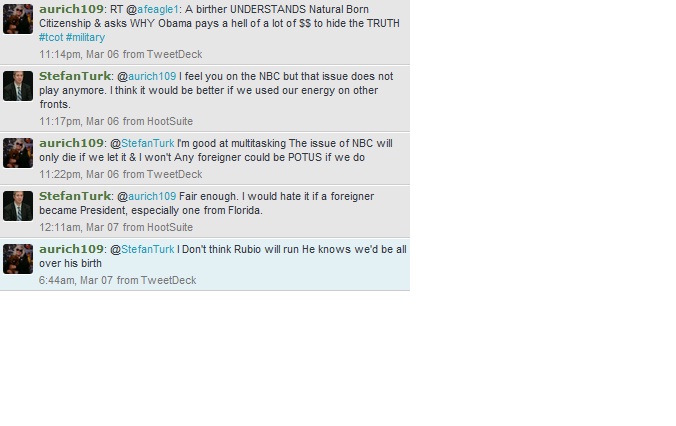Click HootSuite source on the 12:11am tweet

click(170, 227)
